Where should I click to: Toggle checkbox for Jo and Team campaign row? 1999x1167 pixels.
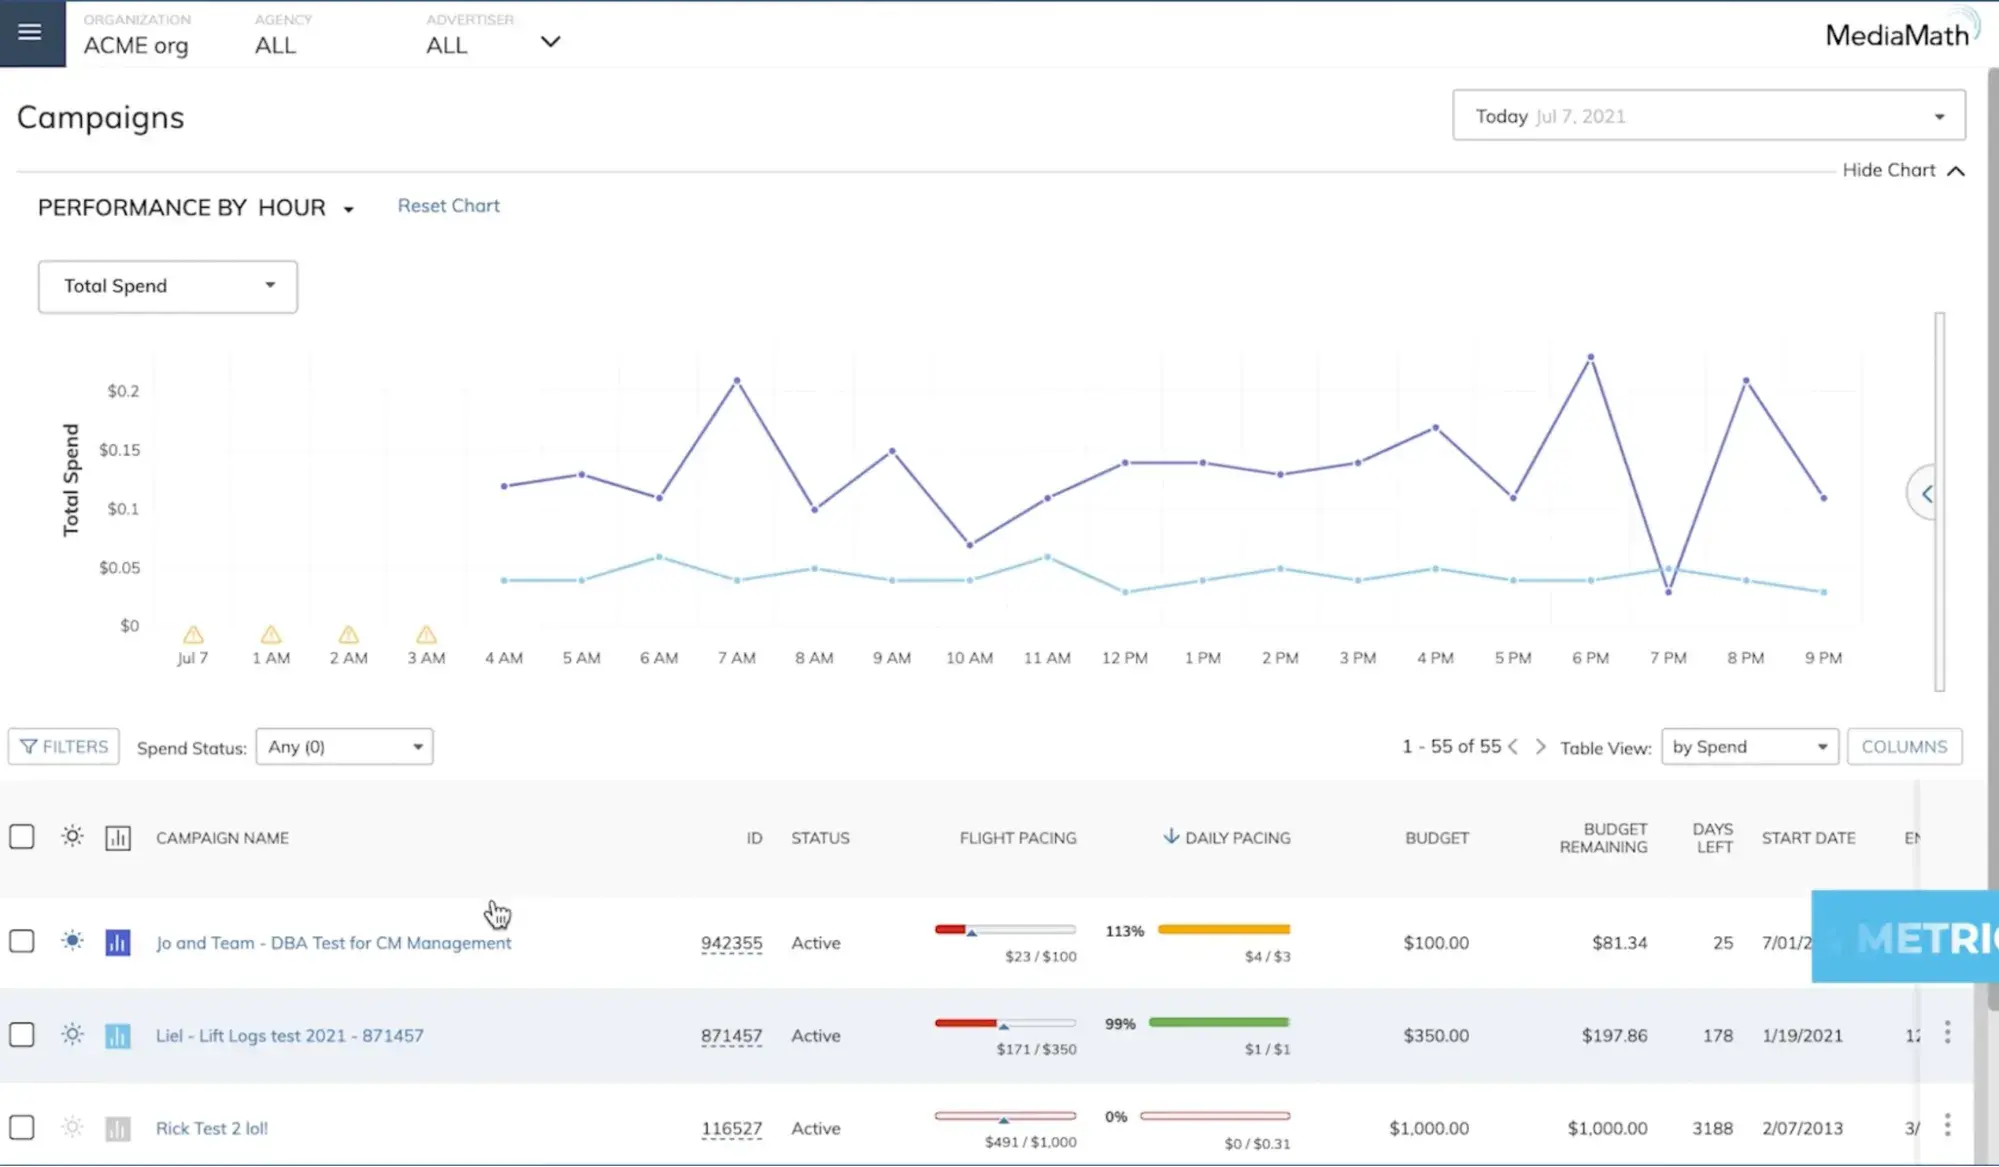coord(21,942)
